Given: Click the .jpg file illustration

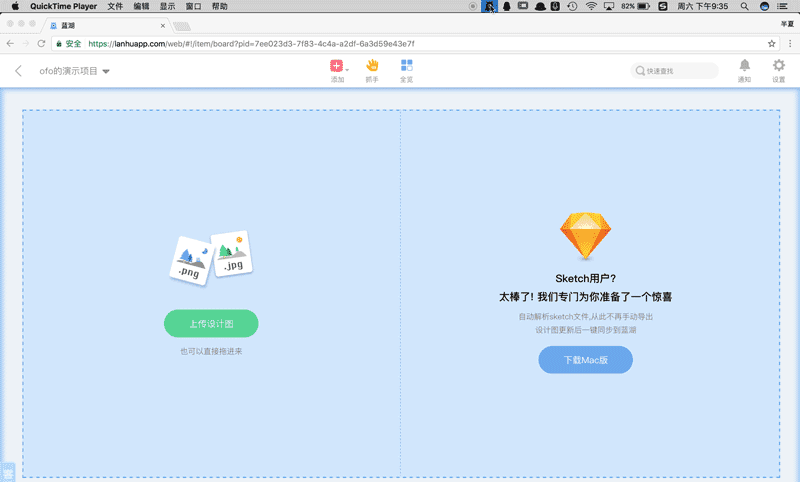Looking at the screenshot, I should click(x=232, y=253).
